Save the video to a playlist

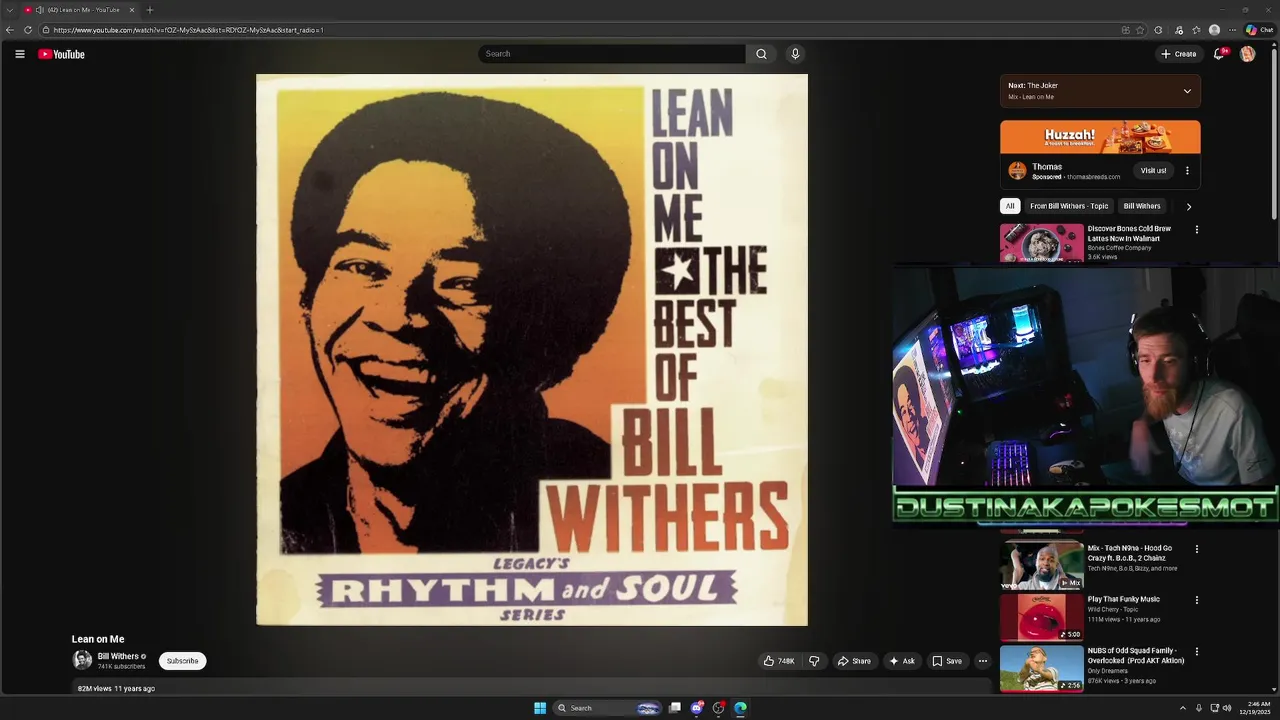tap(947, 661)
